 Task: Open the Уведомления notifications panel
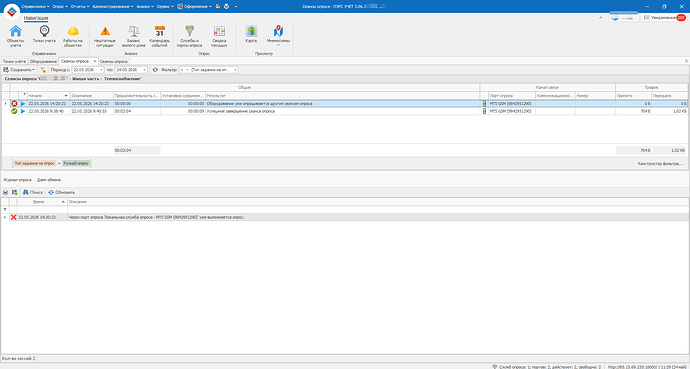click(x=664, y=18)
